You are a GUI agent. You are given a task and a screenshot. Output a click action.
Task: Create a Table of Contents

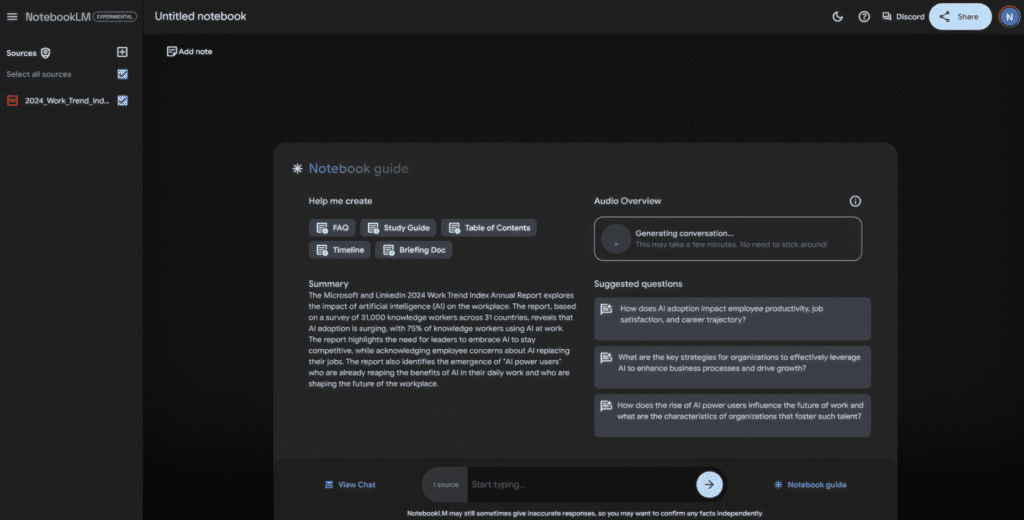488,227
